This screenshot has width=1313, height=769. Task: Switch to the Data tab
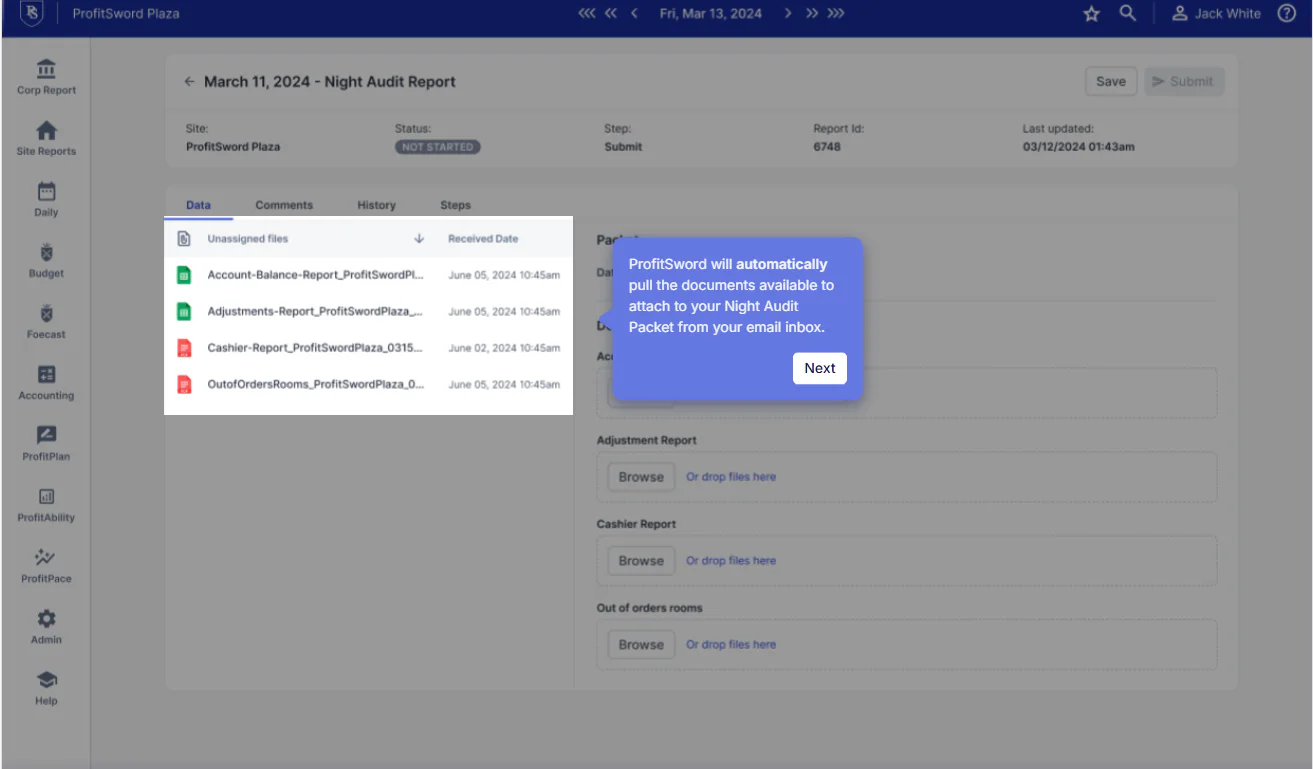(198, 205)
